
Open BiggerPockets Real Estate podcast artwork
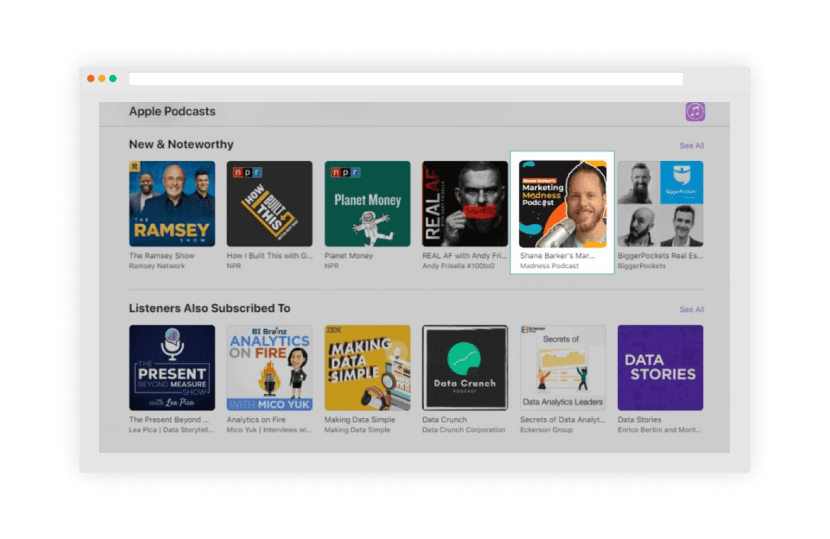coord(660,204)
